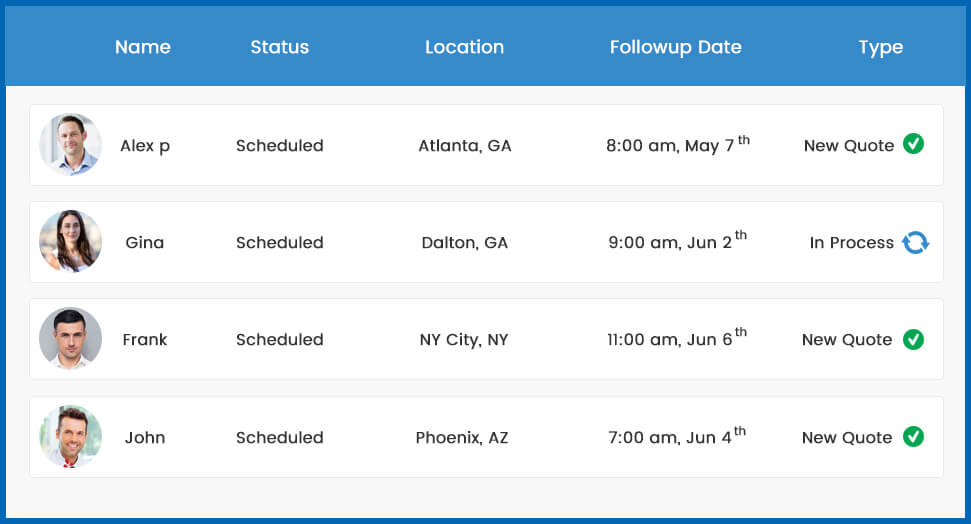The height and width of the screenshot is (524, 971).
Task: Click the green checkmark in Frank's row
Action: click(913, 339)
